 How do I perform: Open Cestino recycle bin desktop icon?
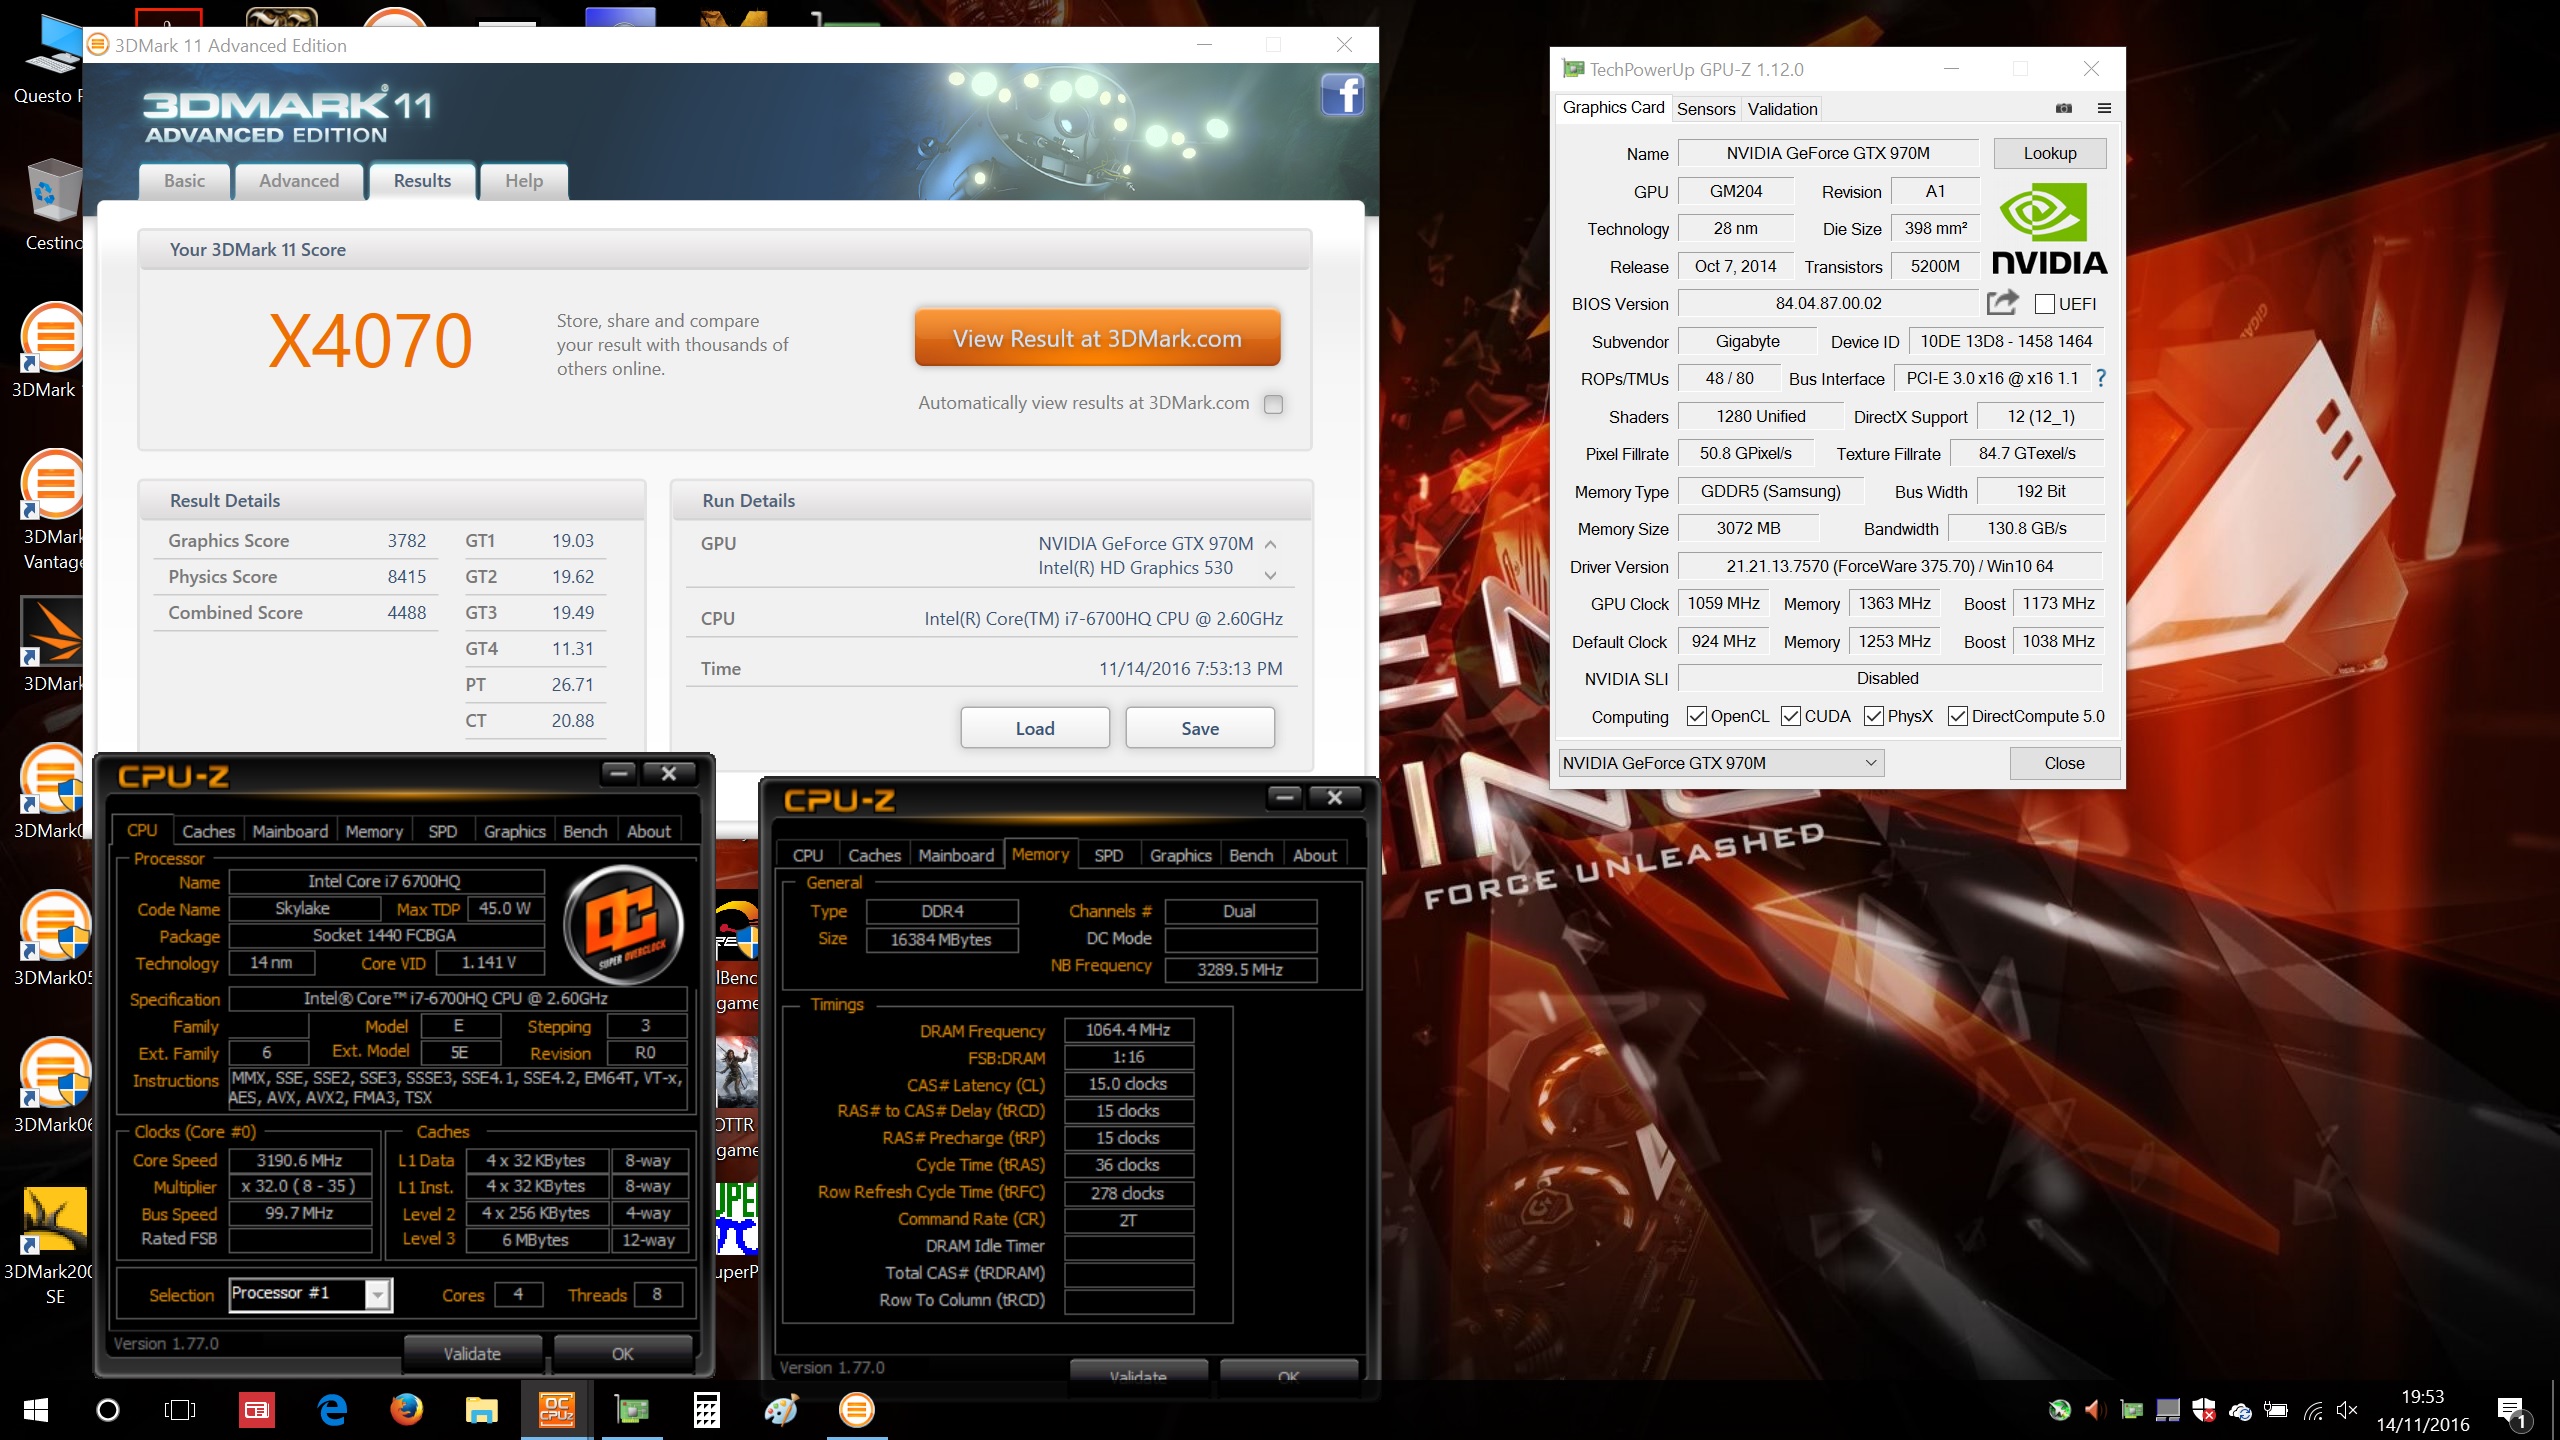pos(52,205)
